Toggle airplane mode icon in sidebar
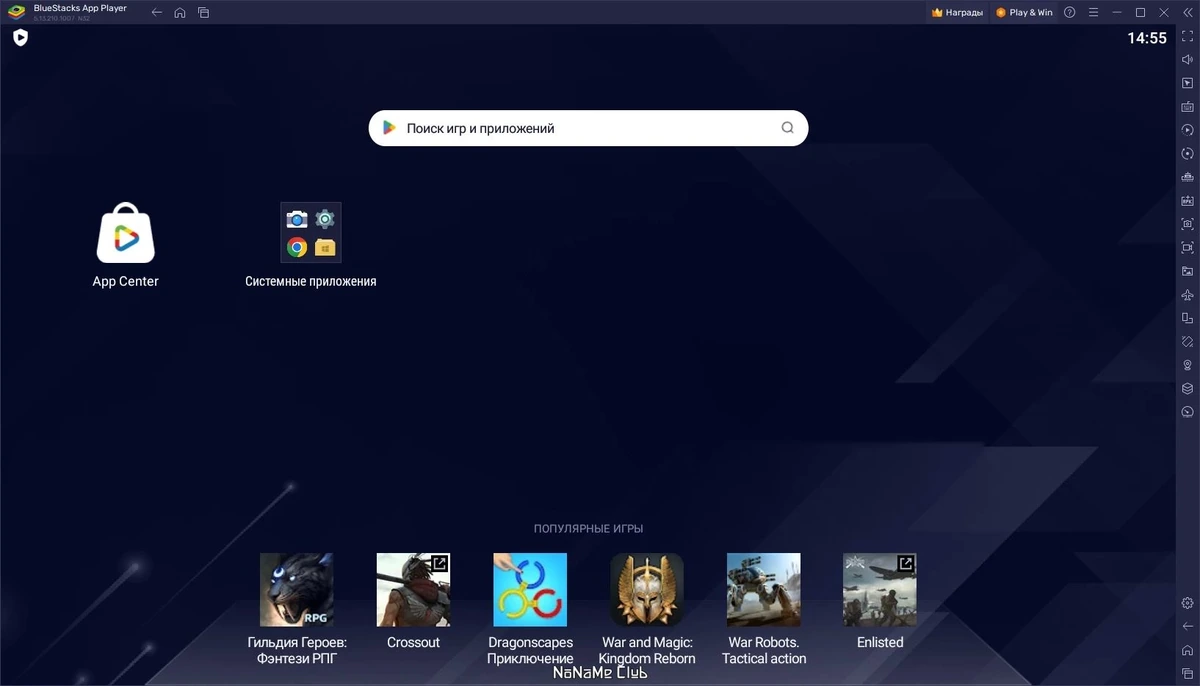 coord(1188,295)
